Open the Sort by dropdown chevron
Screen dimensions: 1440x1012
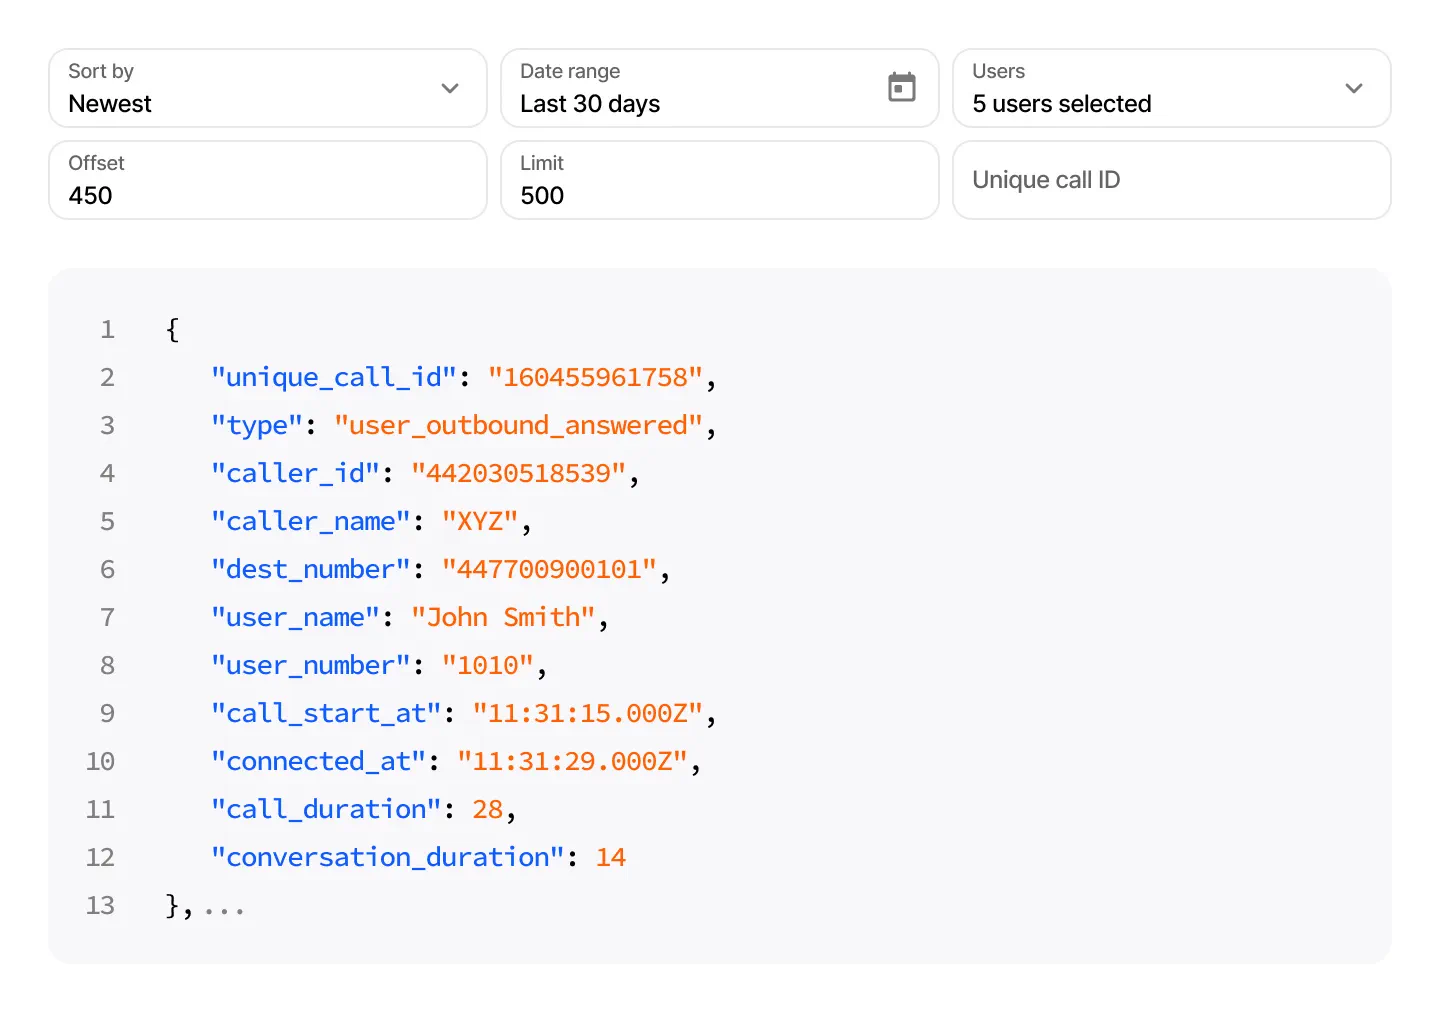coord(450,88)
